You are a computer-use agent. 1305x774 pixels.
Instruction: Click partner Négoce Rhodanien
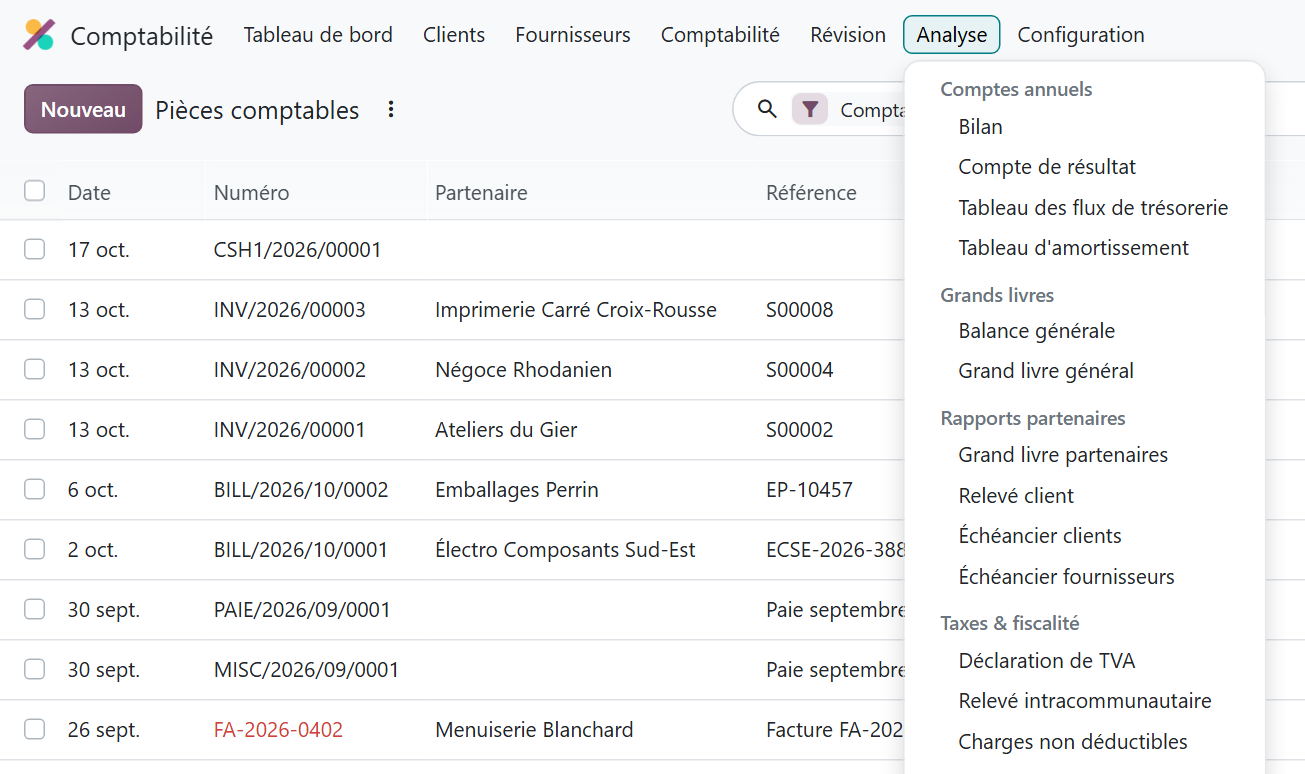click(523, 370)
